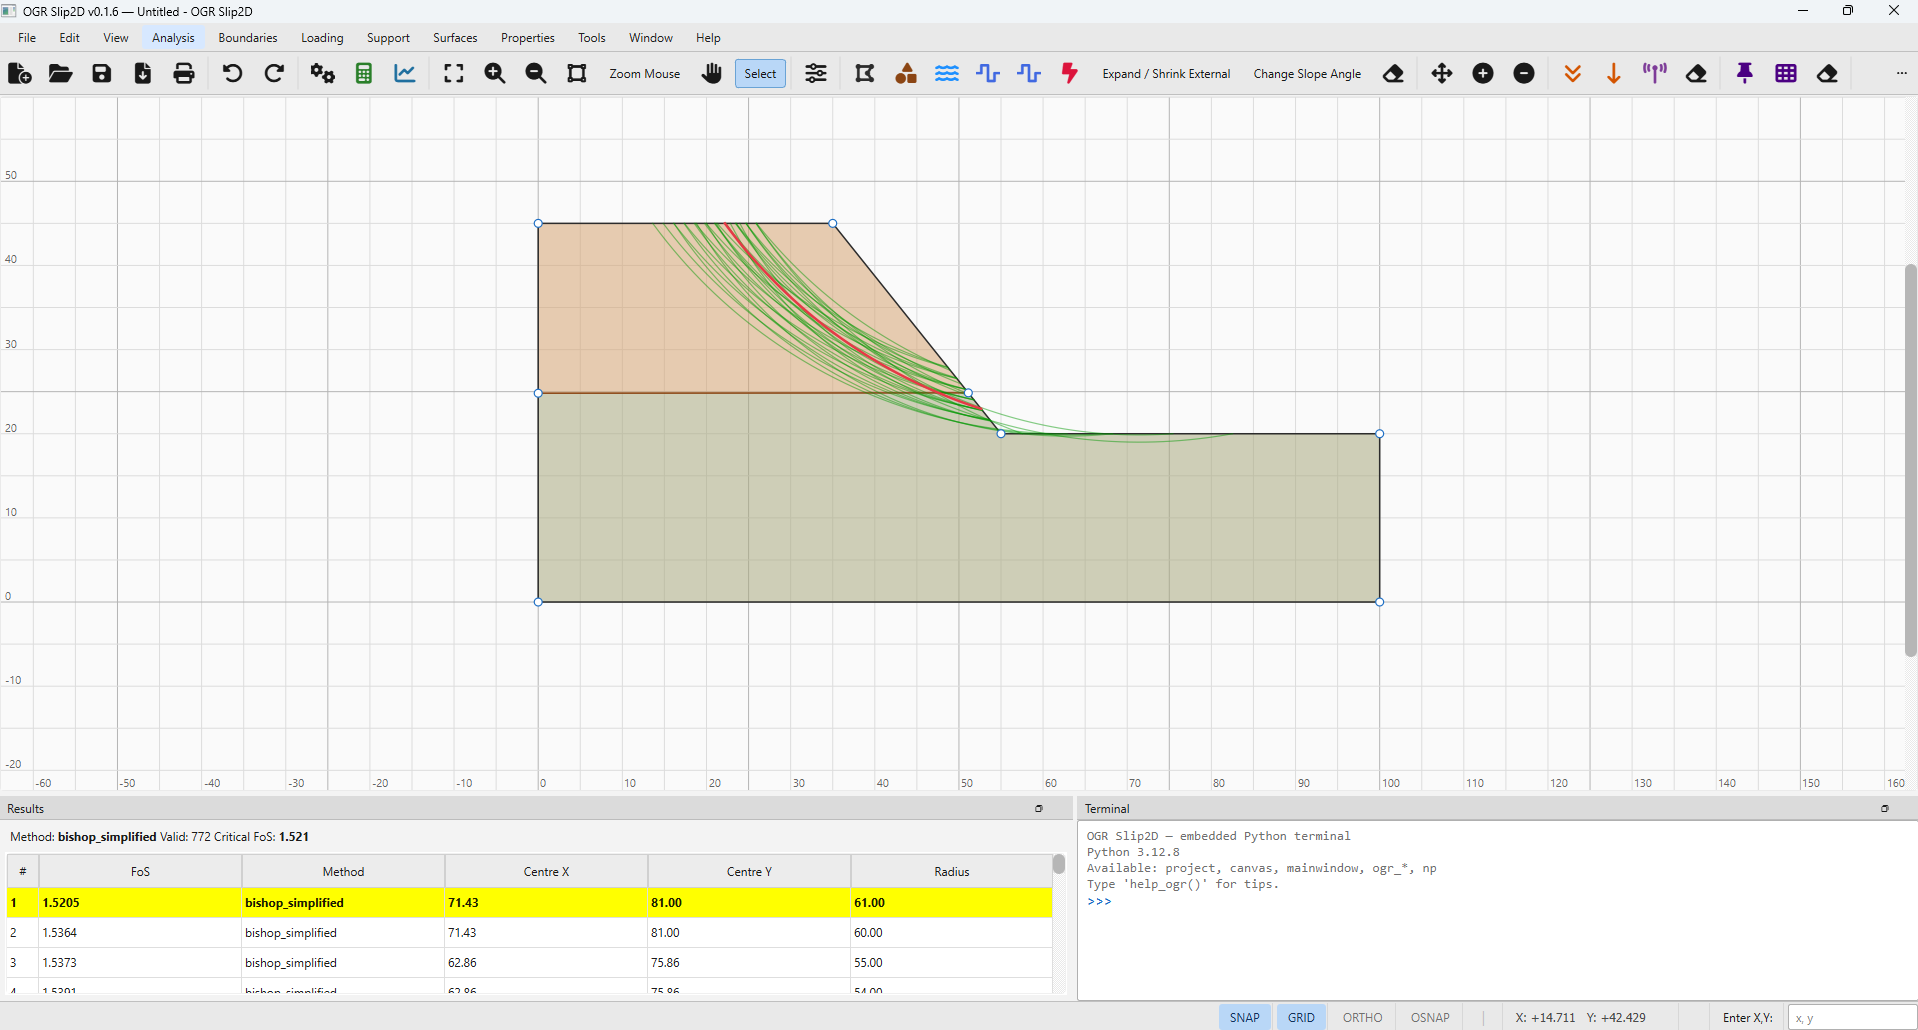1918x1030 pixels.
Task: Open the Surfaces menu
Action: click(454, 37)
